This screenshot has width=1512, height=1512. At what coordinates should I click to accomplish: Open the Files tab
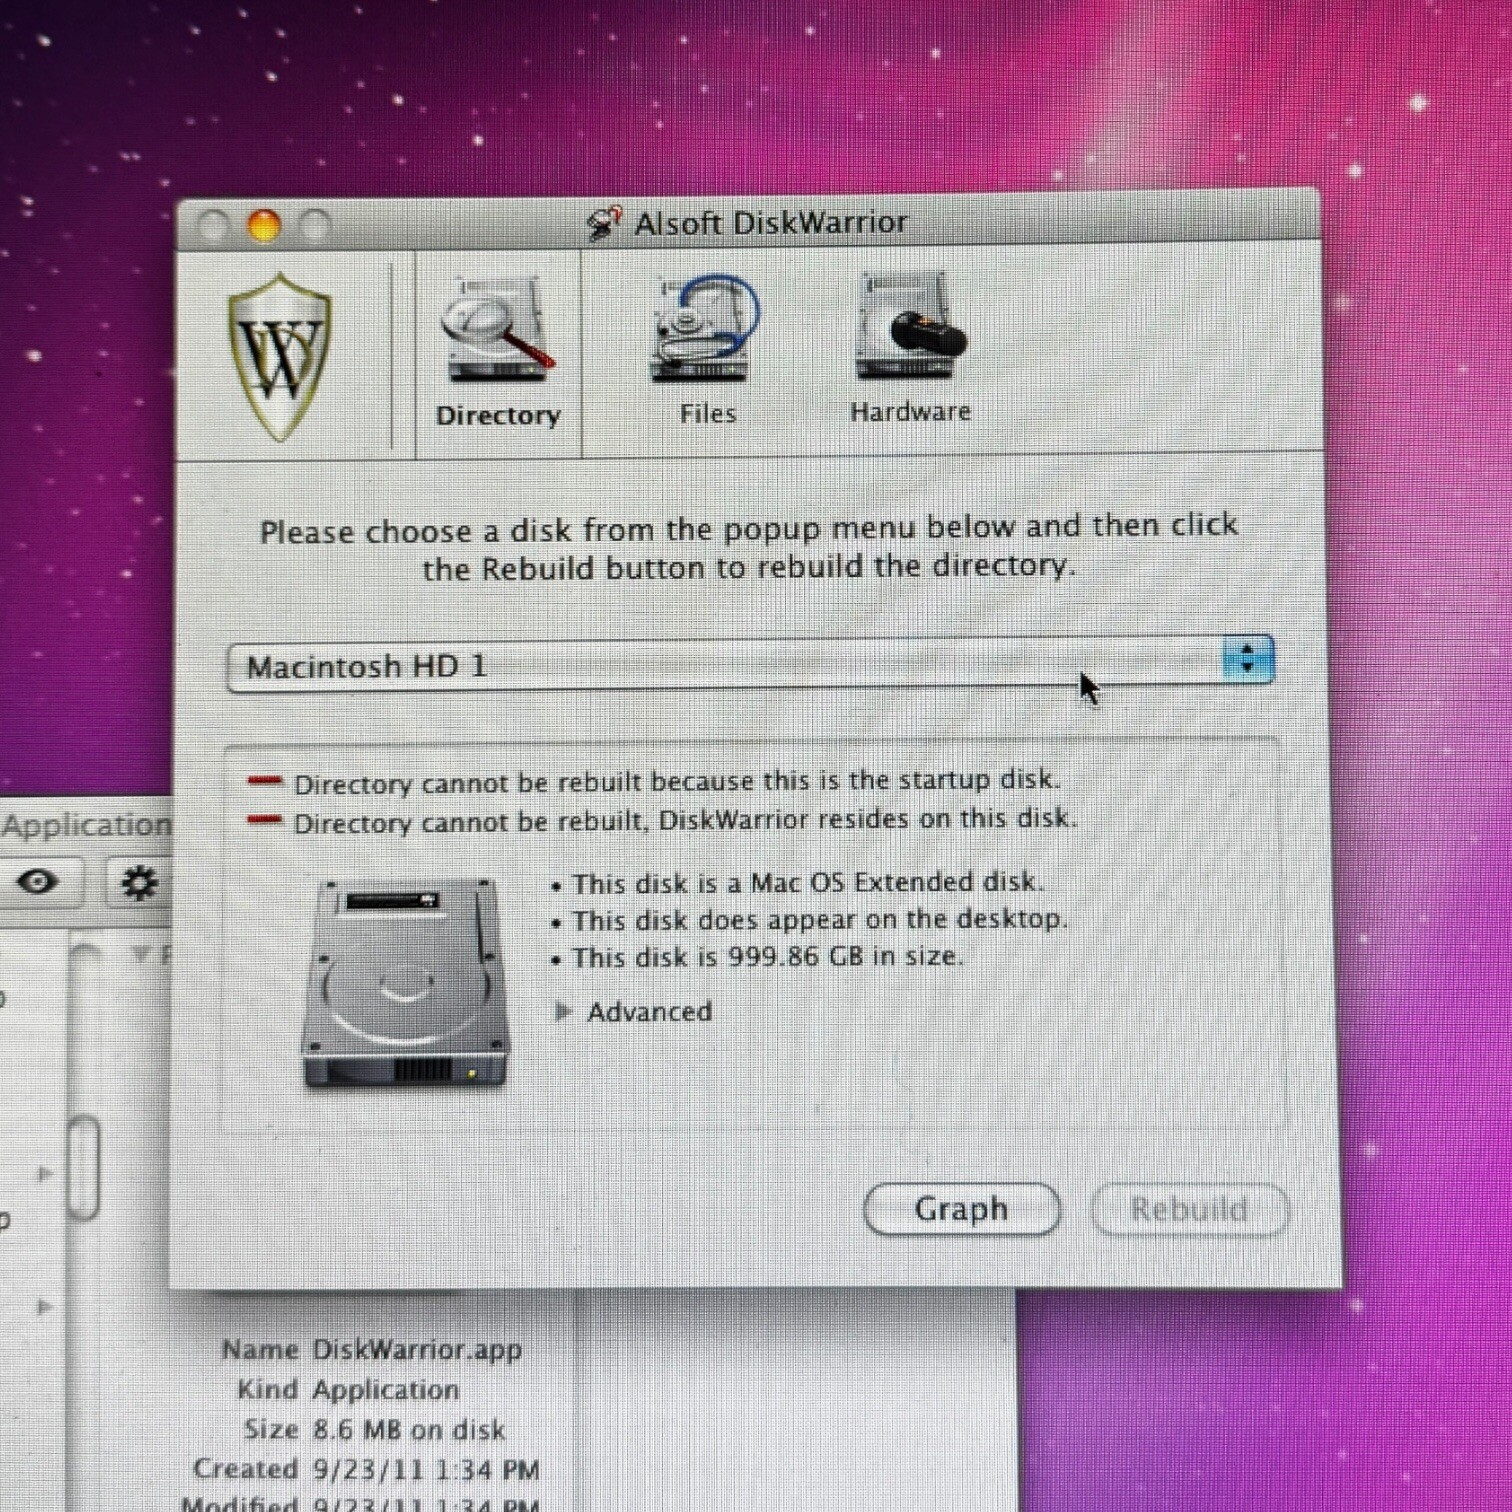[707, 352]
